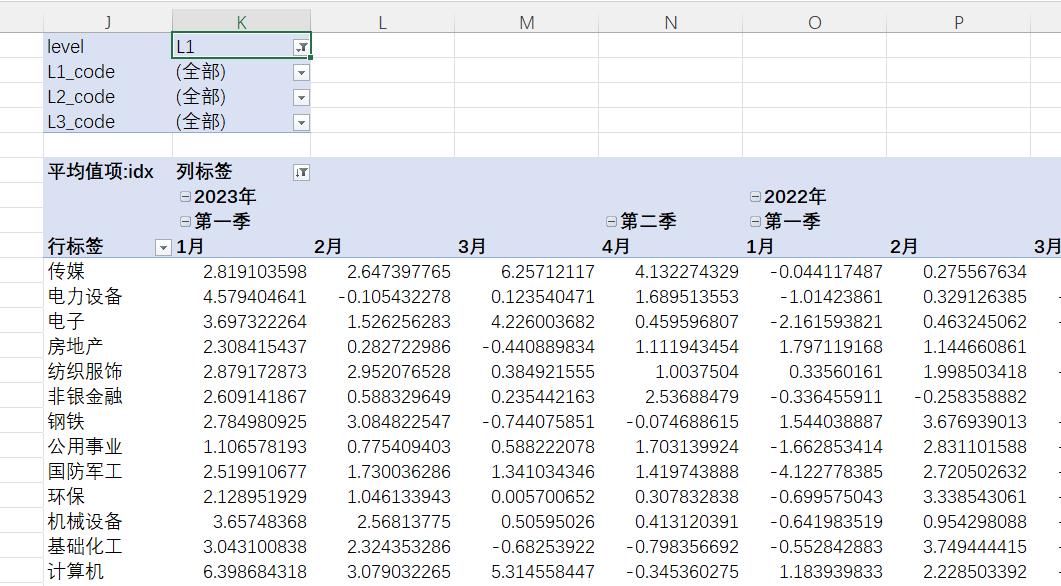Collapse the 2022年 第一季 quarter group

click(755, 221)
